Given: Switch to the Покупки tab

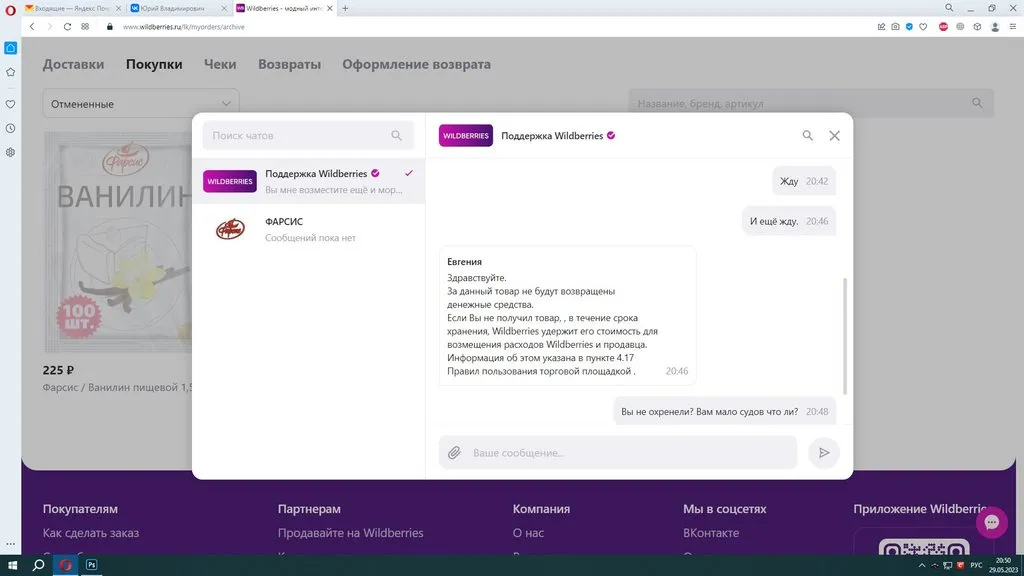Looking at the screenshot, I should pyautogui.click(x=154, y=64).
